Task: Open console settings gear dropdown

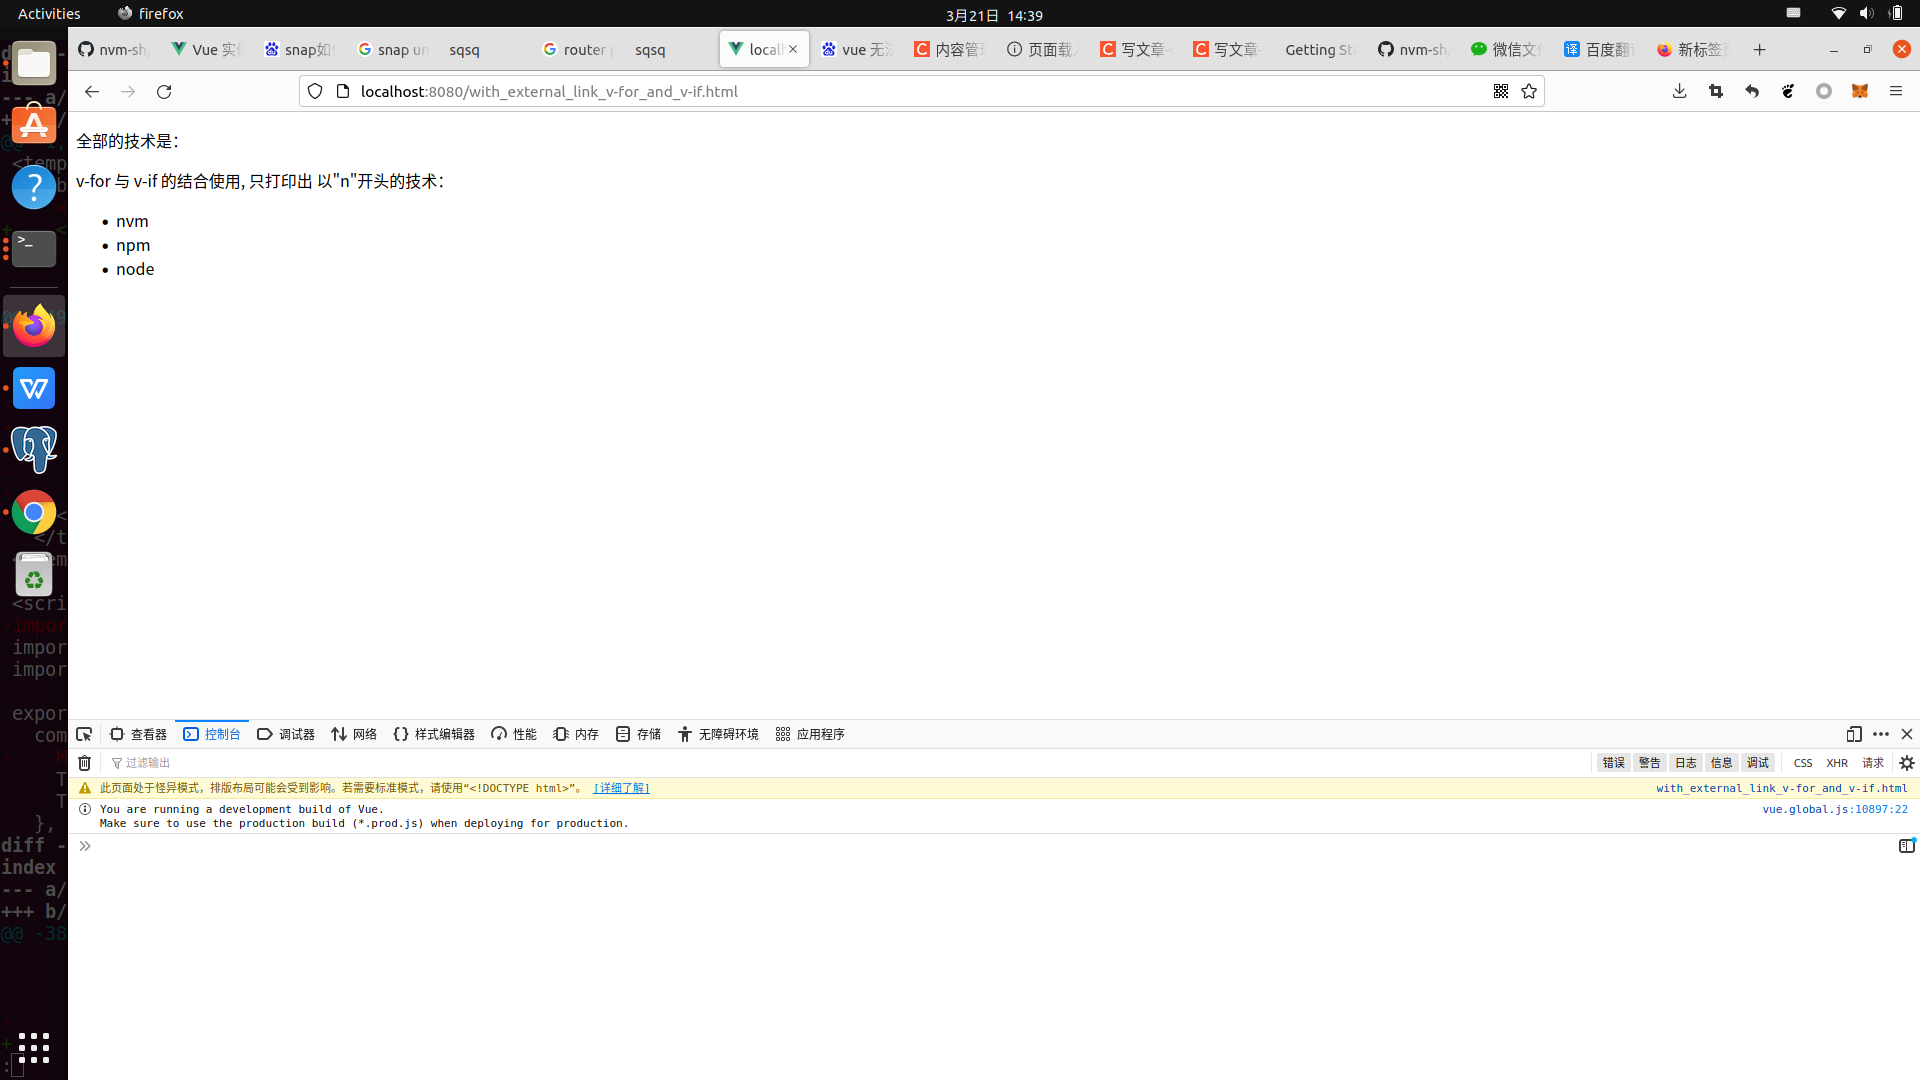Action: tap(1907, 763)
